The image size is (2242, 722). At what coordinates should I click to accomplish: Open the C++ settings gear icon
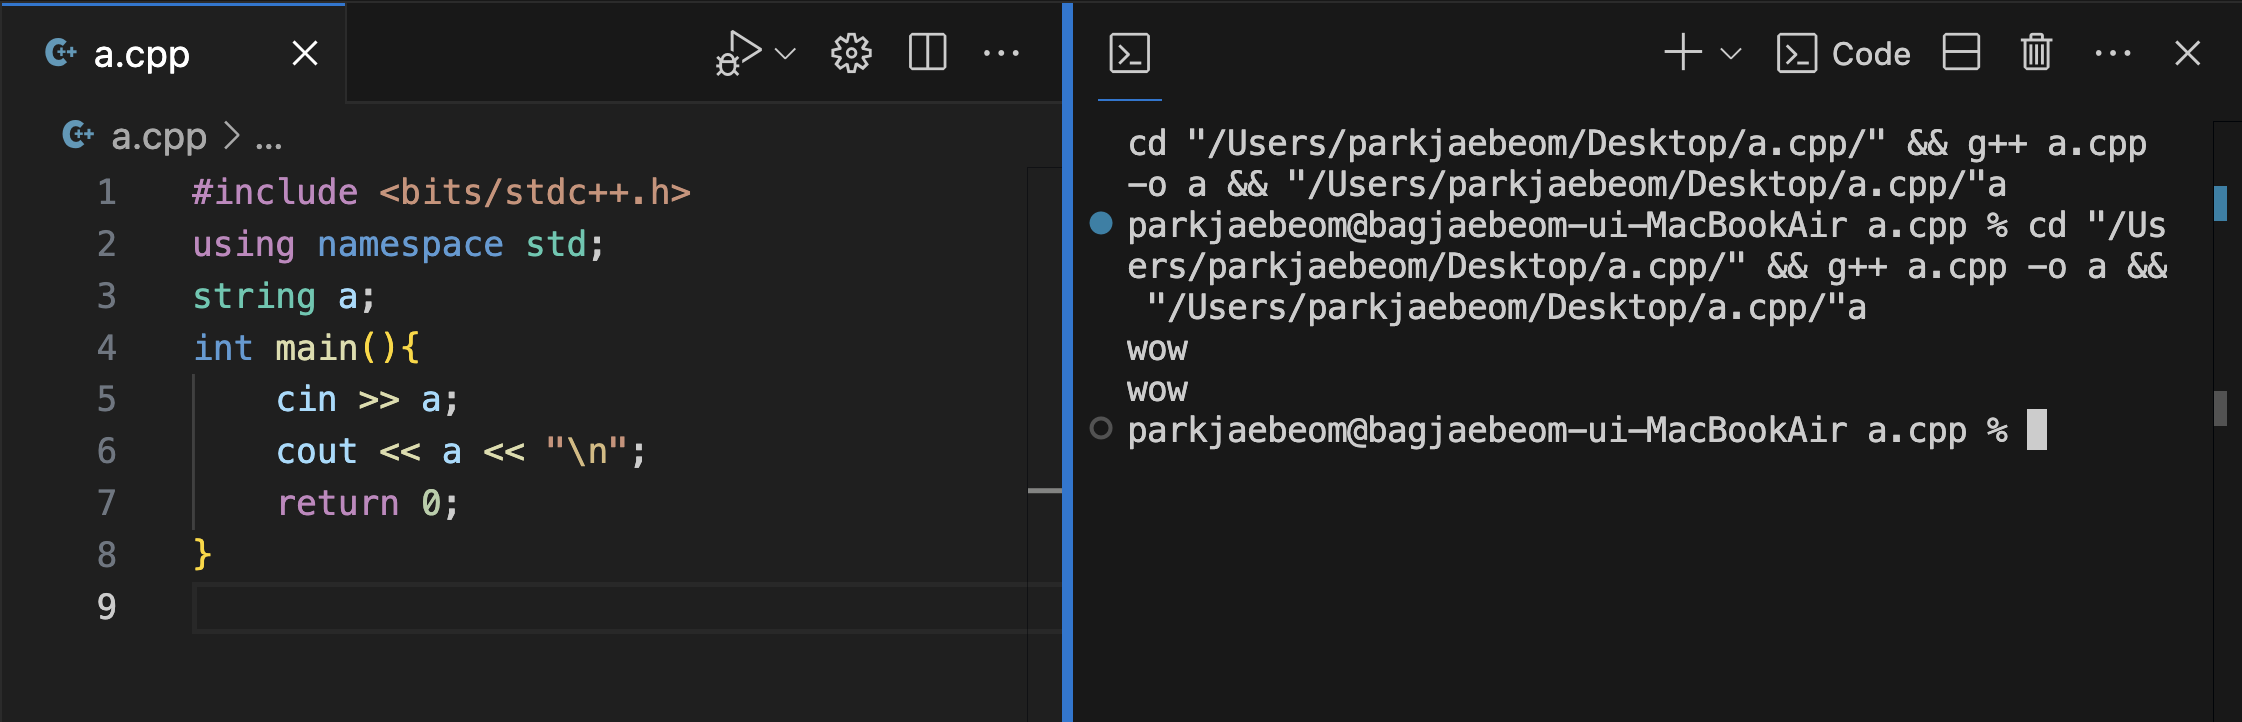[851, 53]
